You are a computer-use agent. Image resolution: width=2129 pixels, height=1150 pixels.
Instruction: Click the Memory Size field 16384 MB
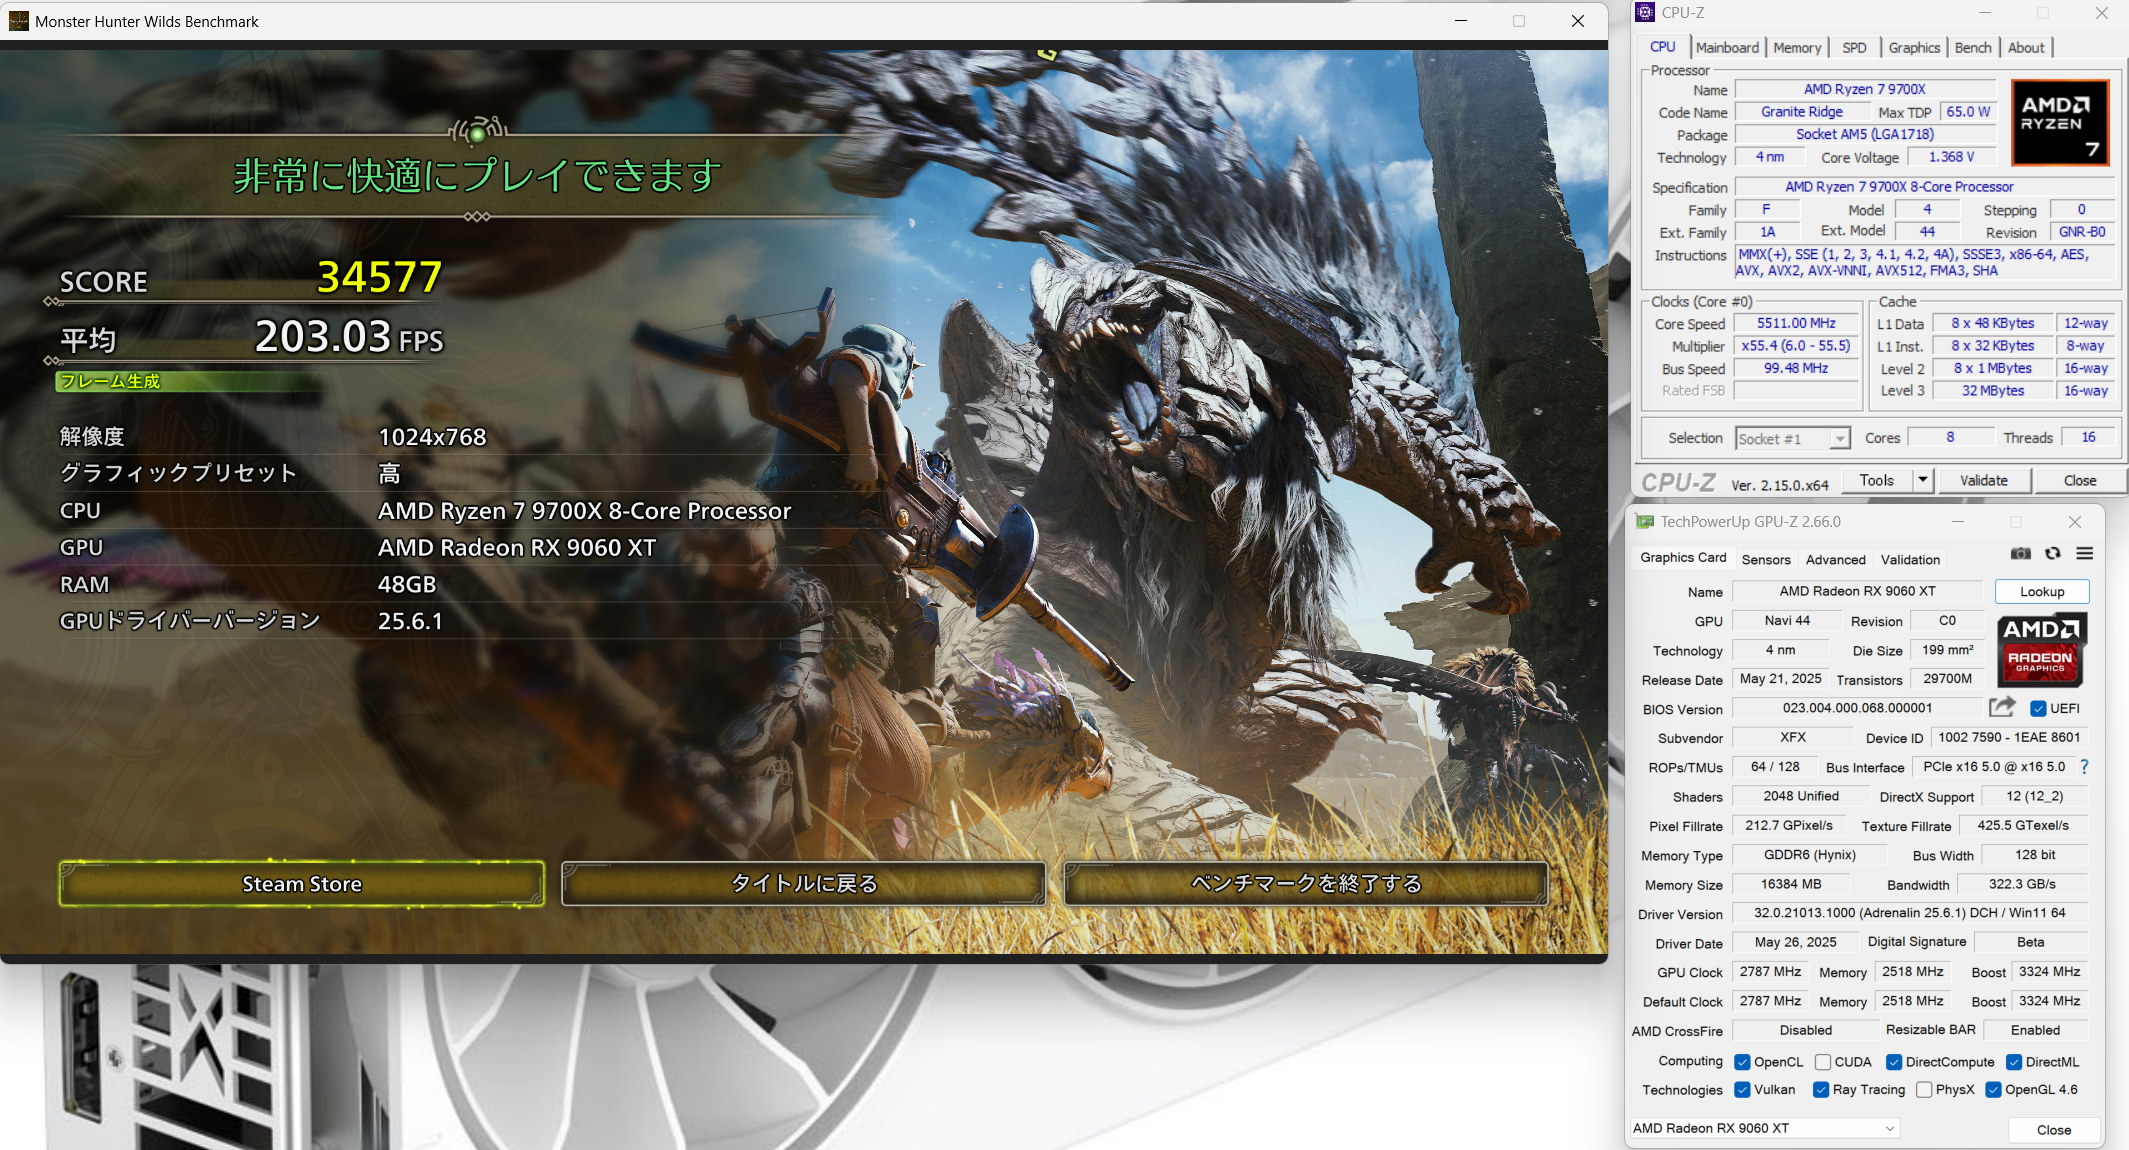1790,884
